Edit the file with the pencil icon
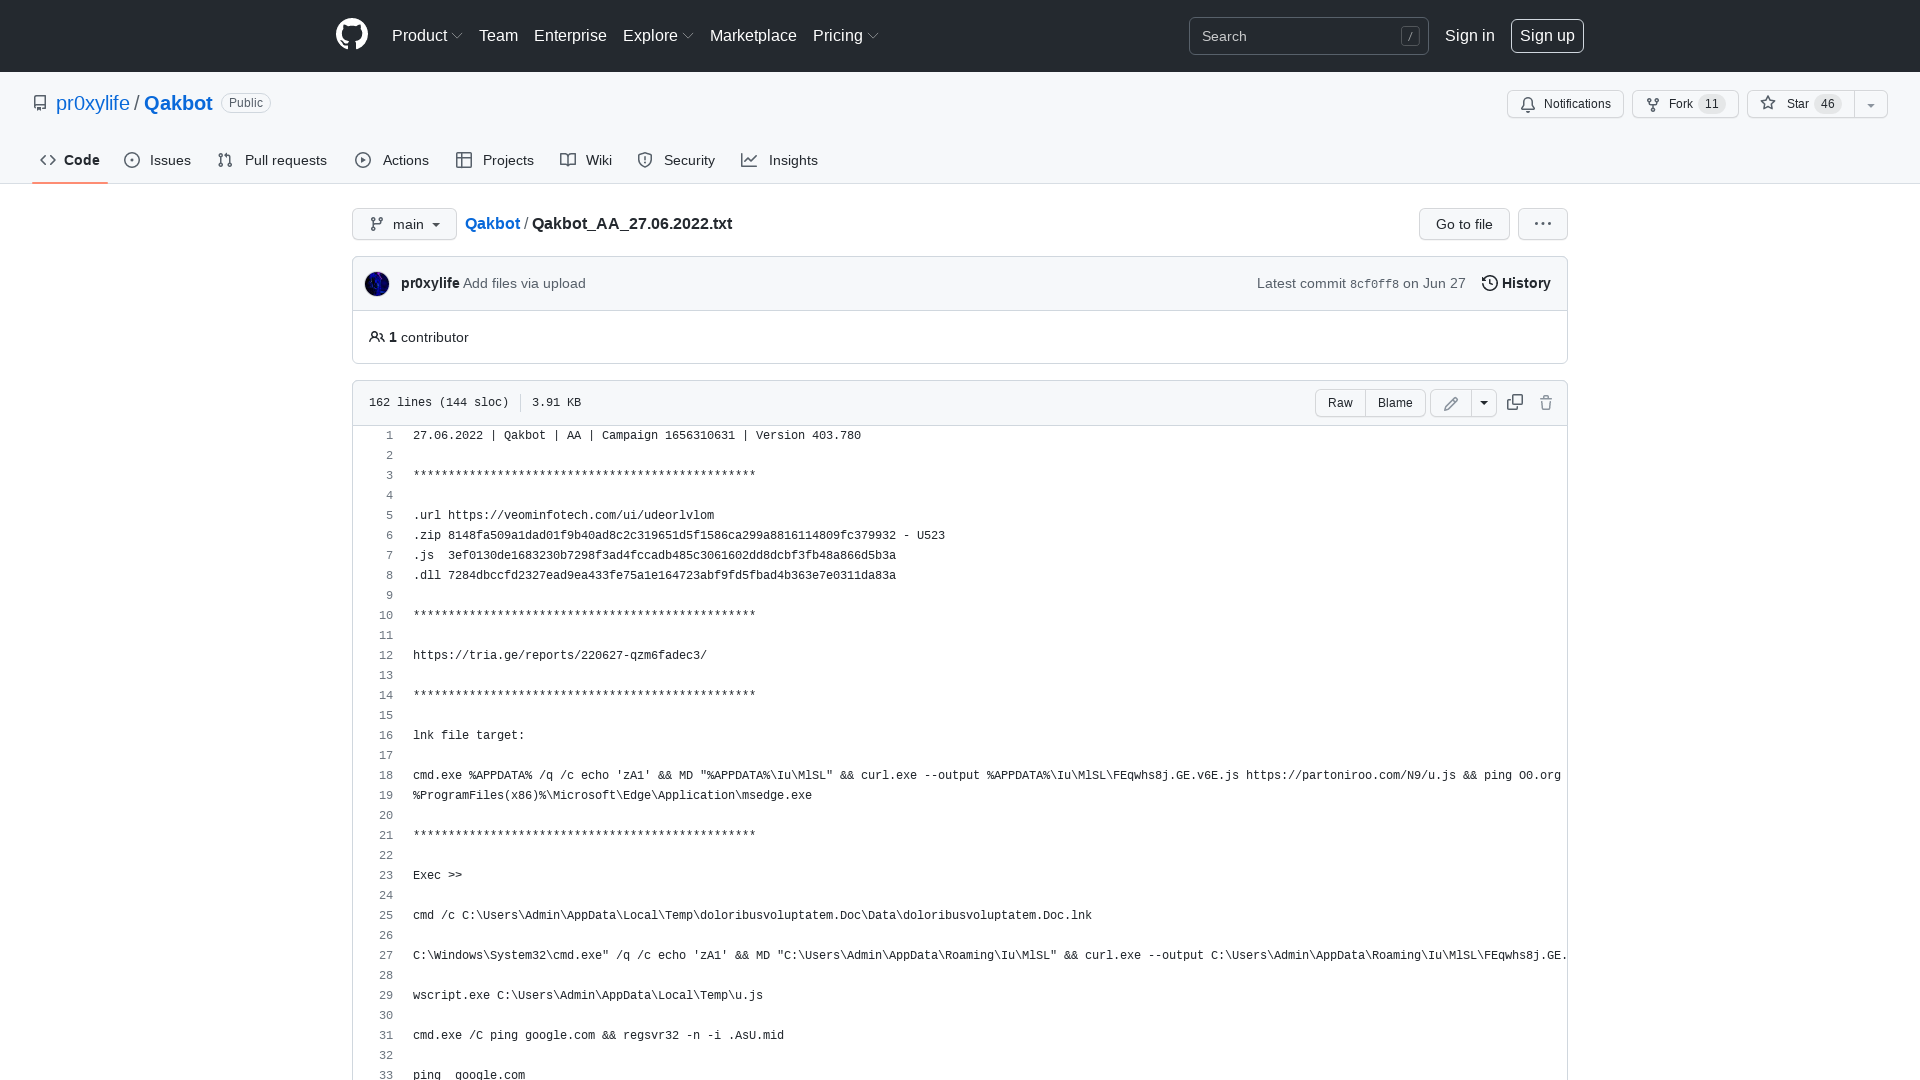1920x1080 pixels. [x=1450, y=402]
